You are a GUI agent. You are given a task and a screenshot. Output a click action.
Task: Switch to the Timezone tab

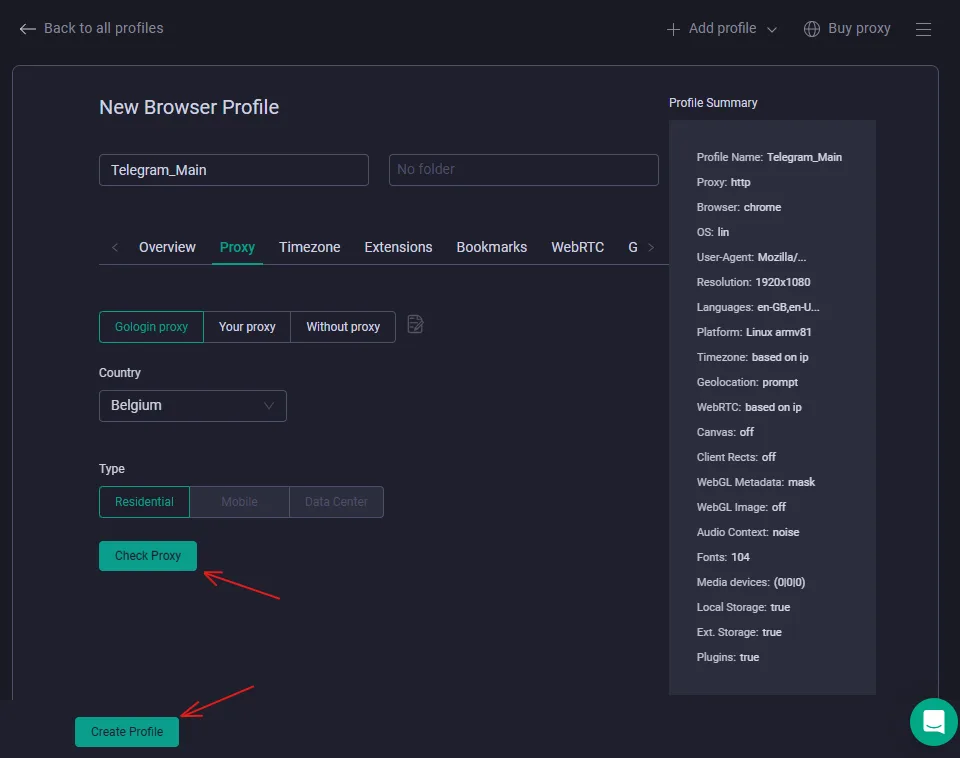point(310,247)
